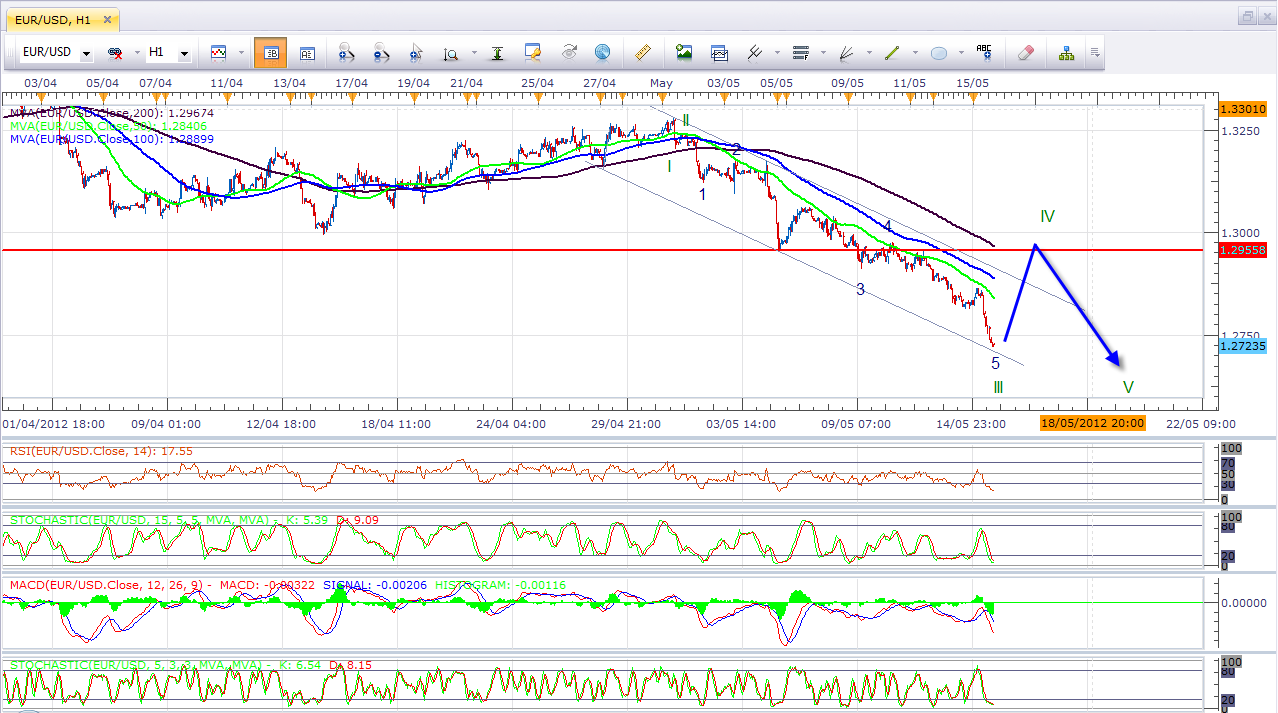Screen dimensions: 1278x713
Task: Select the eraser tool
Action: click(1024, 52)
